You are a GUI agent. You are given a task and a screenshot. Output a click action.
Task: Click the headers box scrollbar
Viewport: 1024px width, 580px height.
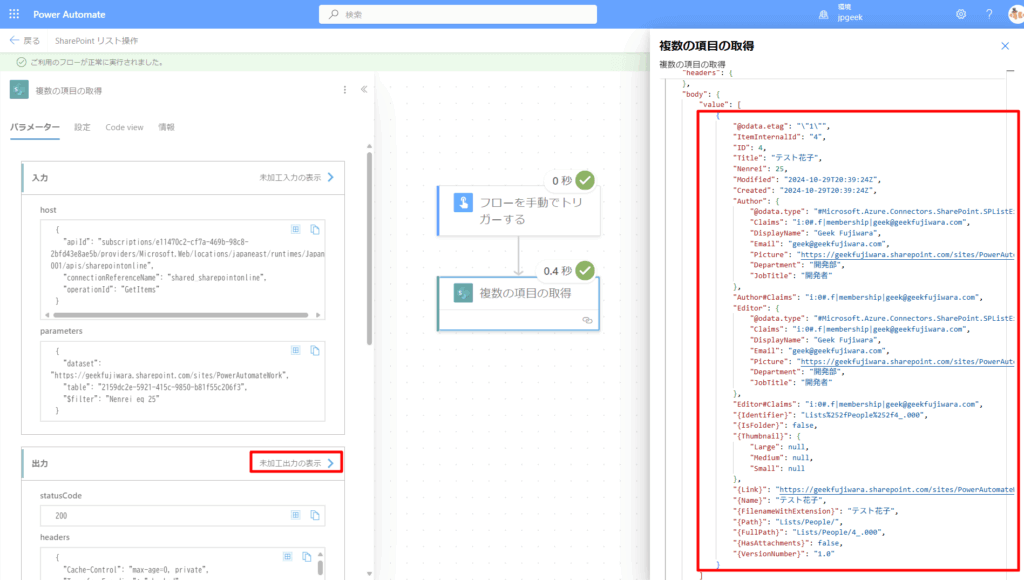point(320,568)
